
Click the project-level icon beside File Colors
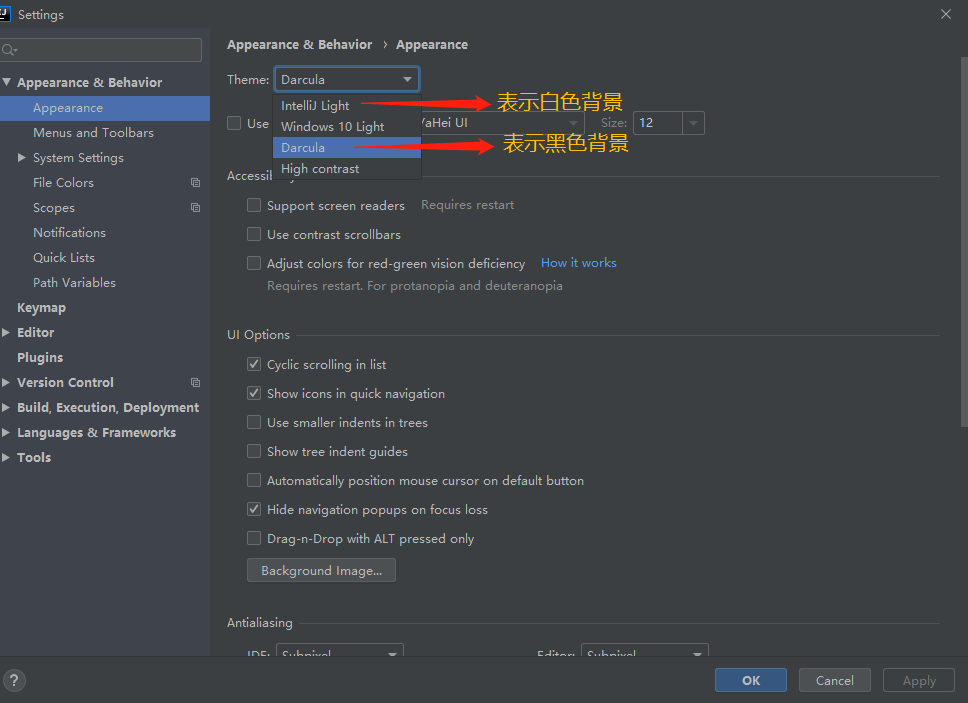[195, 183]
